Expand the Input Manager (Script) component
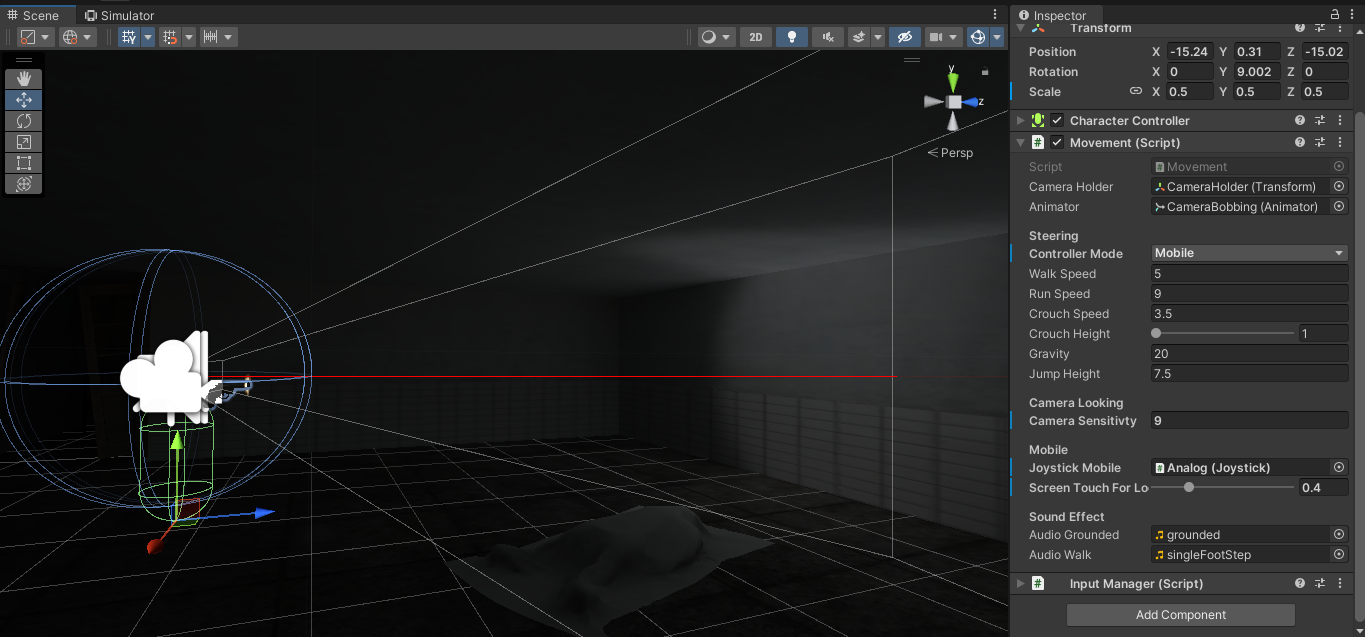 pos(1020,583)
